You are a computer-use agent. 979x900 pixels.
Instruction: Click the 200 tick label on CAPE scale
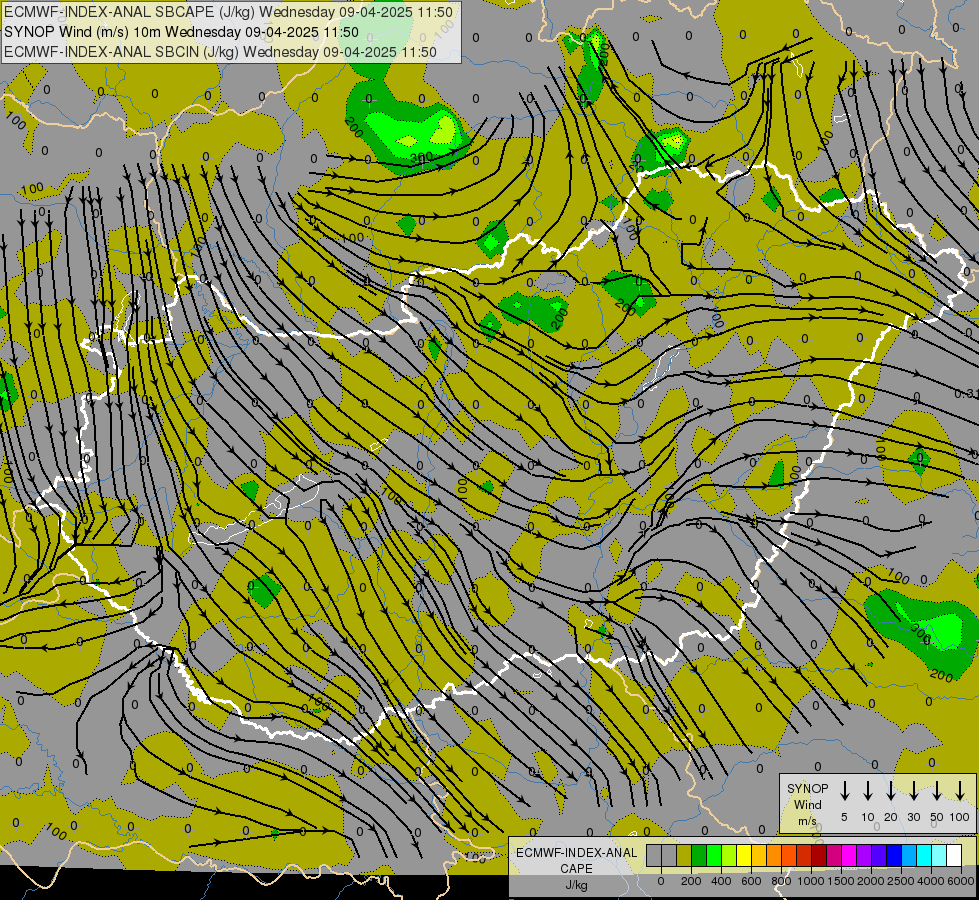(x=691, y=881)
